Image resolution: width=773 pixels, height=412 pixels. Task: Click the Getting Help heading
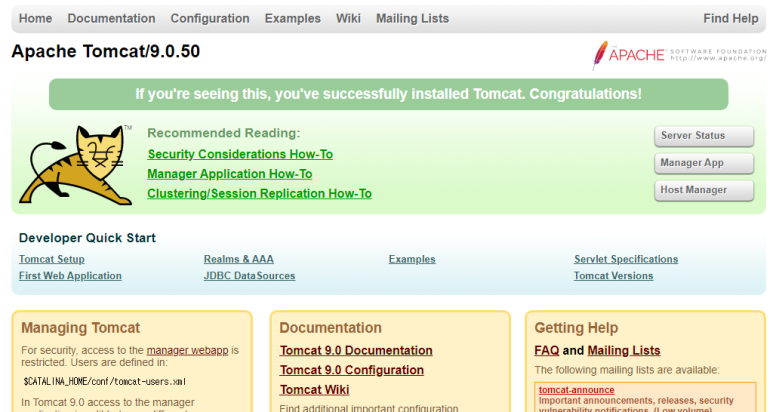[576, 328]
